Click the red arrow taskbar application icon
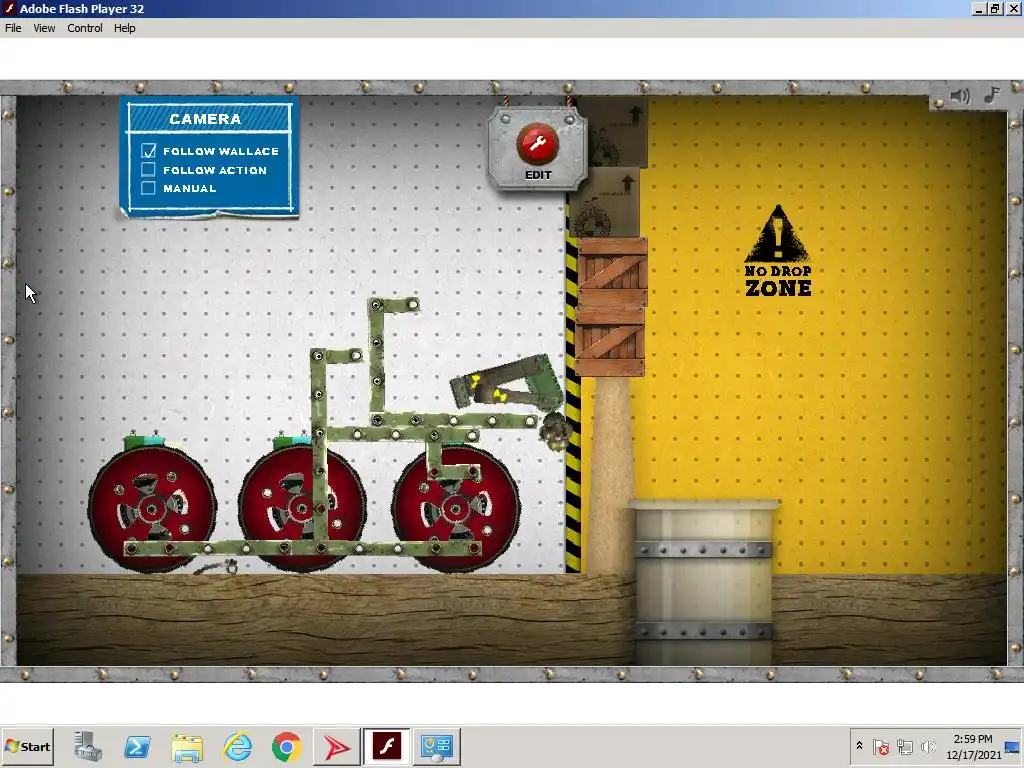This screenshot has height=768, width=1024. [337, 746]
